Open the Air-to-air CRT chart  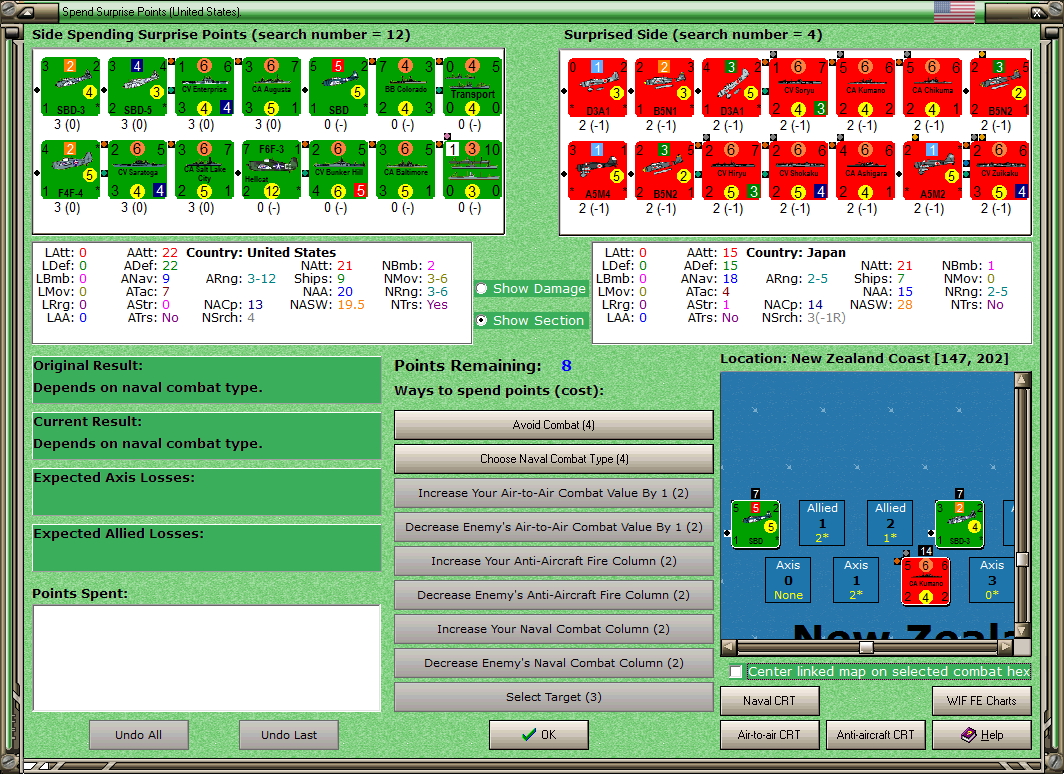click(770, 735)
